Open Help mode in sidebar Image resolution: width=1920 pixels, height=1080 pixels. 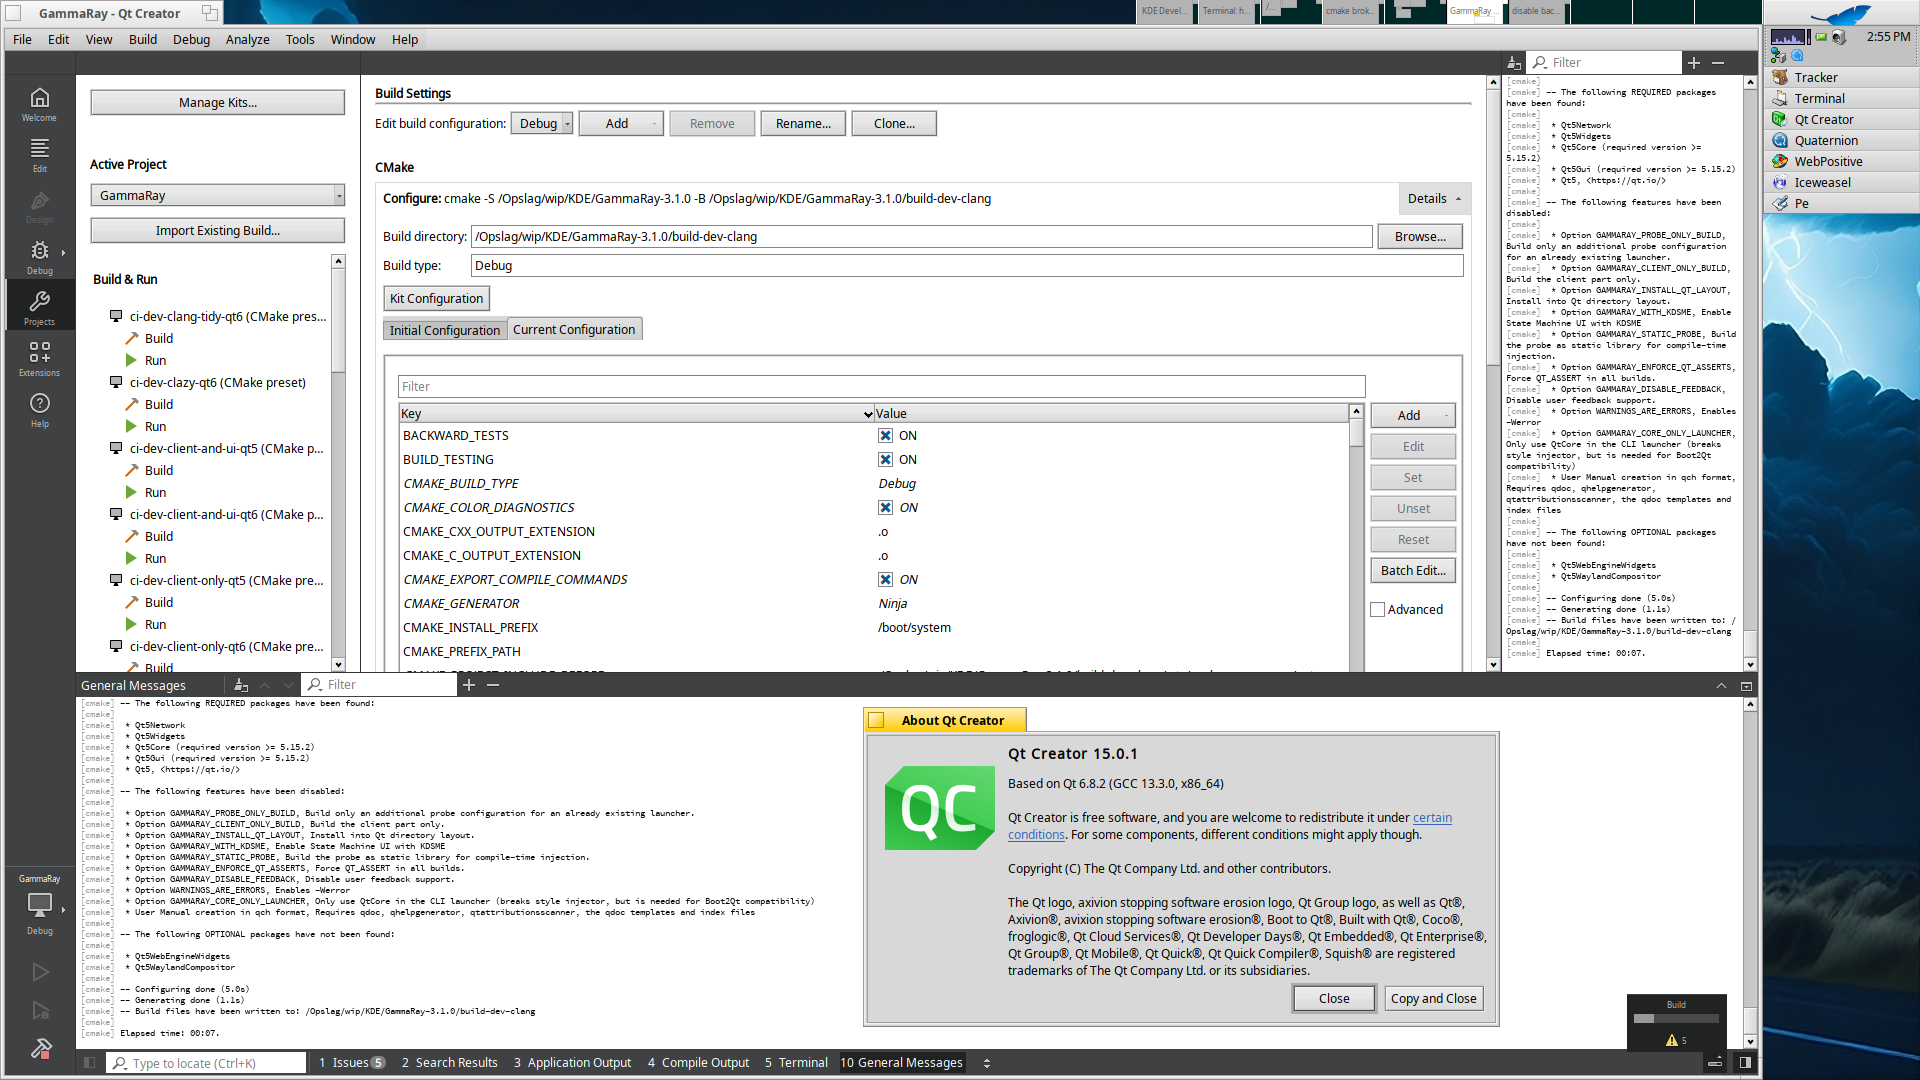[x=39, y=409]
